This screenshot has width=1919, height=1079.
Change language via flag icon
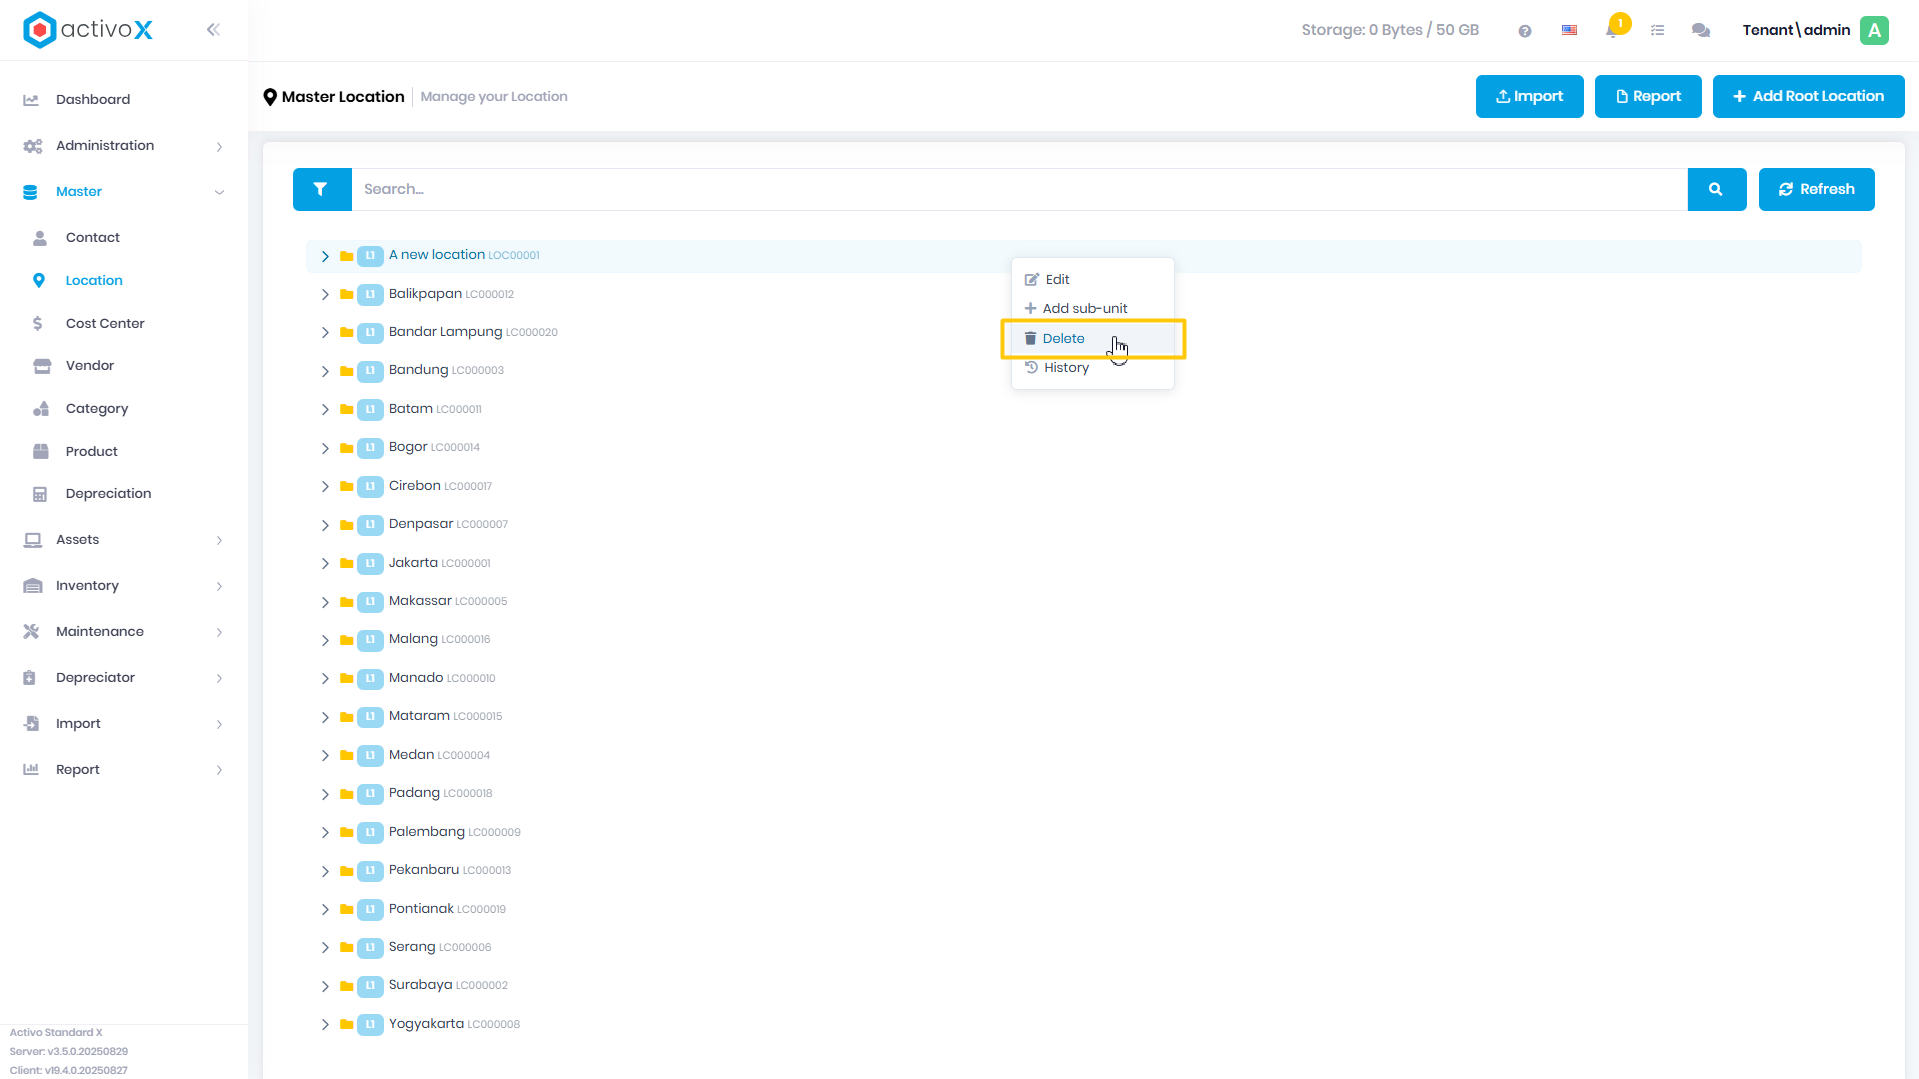1570,30
